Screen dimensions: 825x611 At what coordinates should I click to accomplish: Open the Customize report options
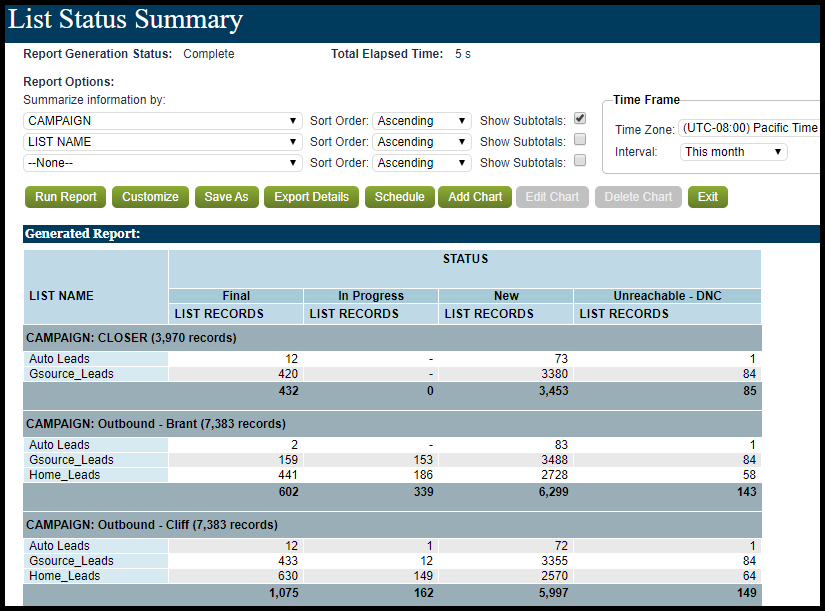pyautogui.click(x=150, y=197)
